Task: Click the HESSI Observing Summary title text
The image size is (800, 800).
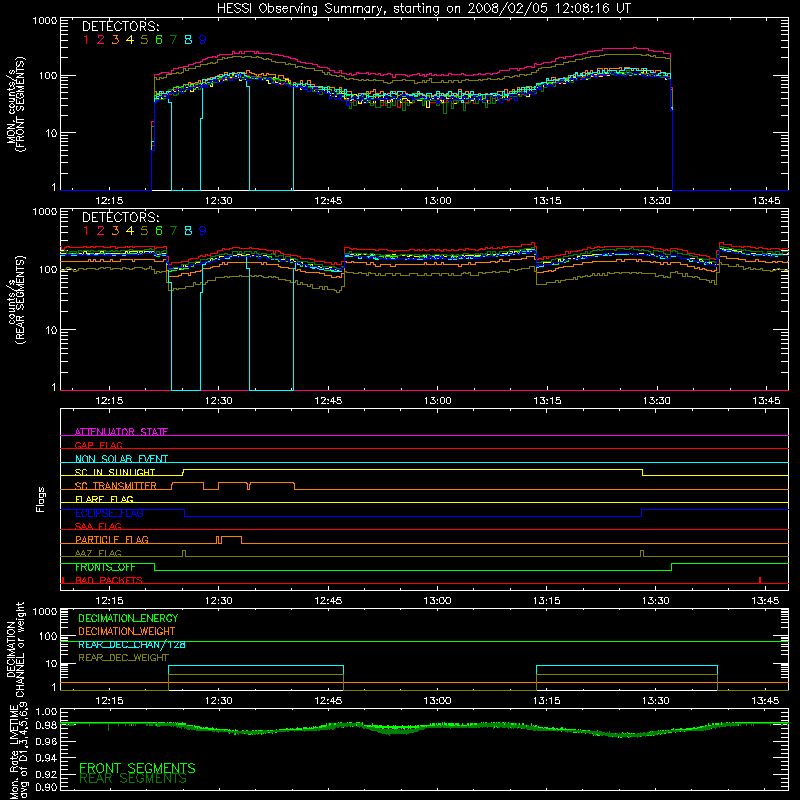Action: point(423,8)
